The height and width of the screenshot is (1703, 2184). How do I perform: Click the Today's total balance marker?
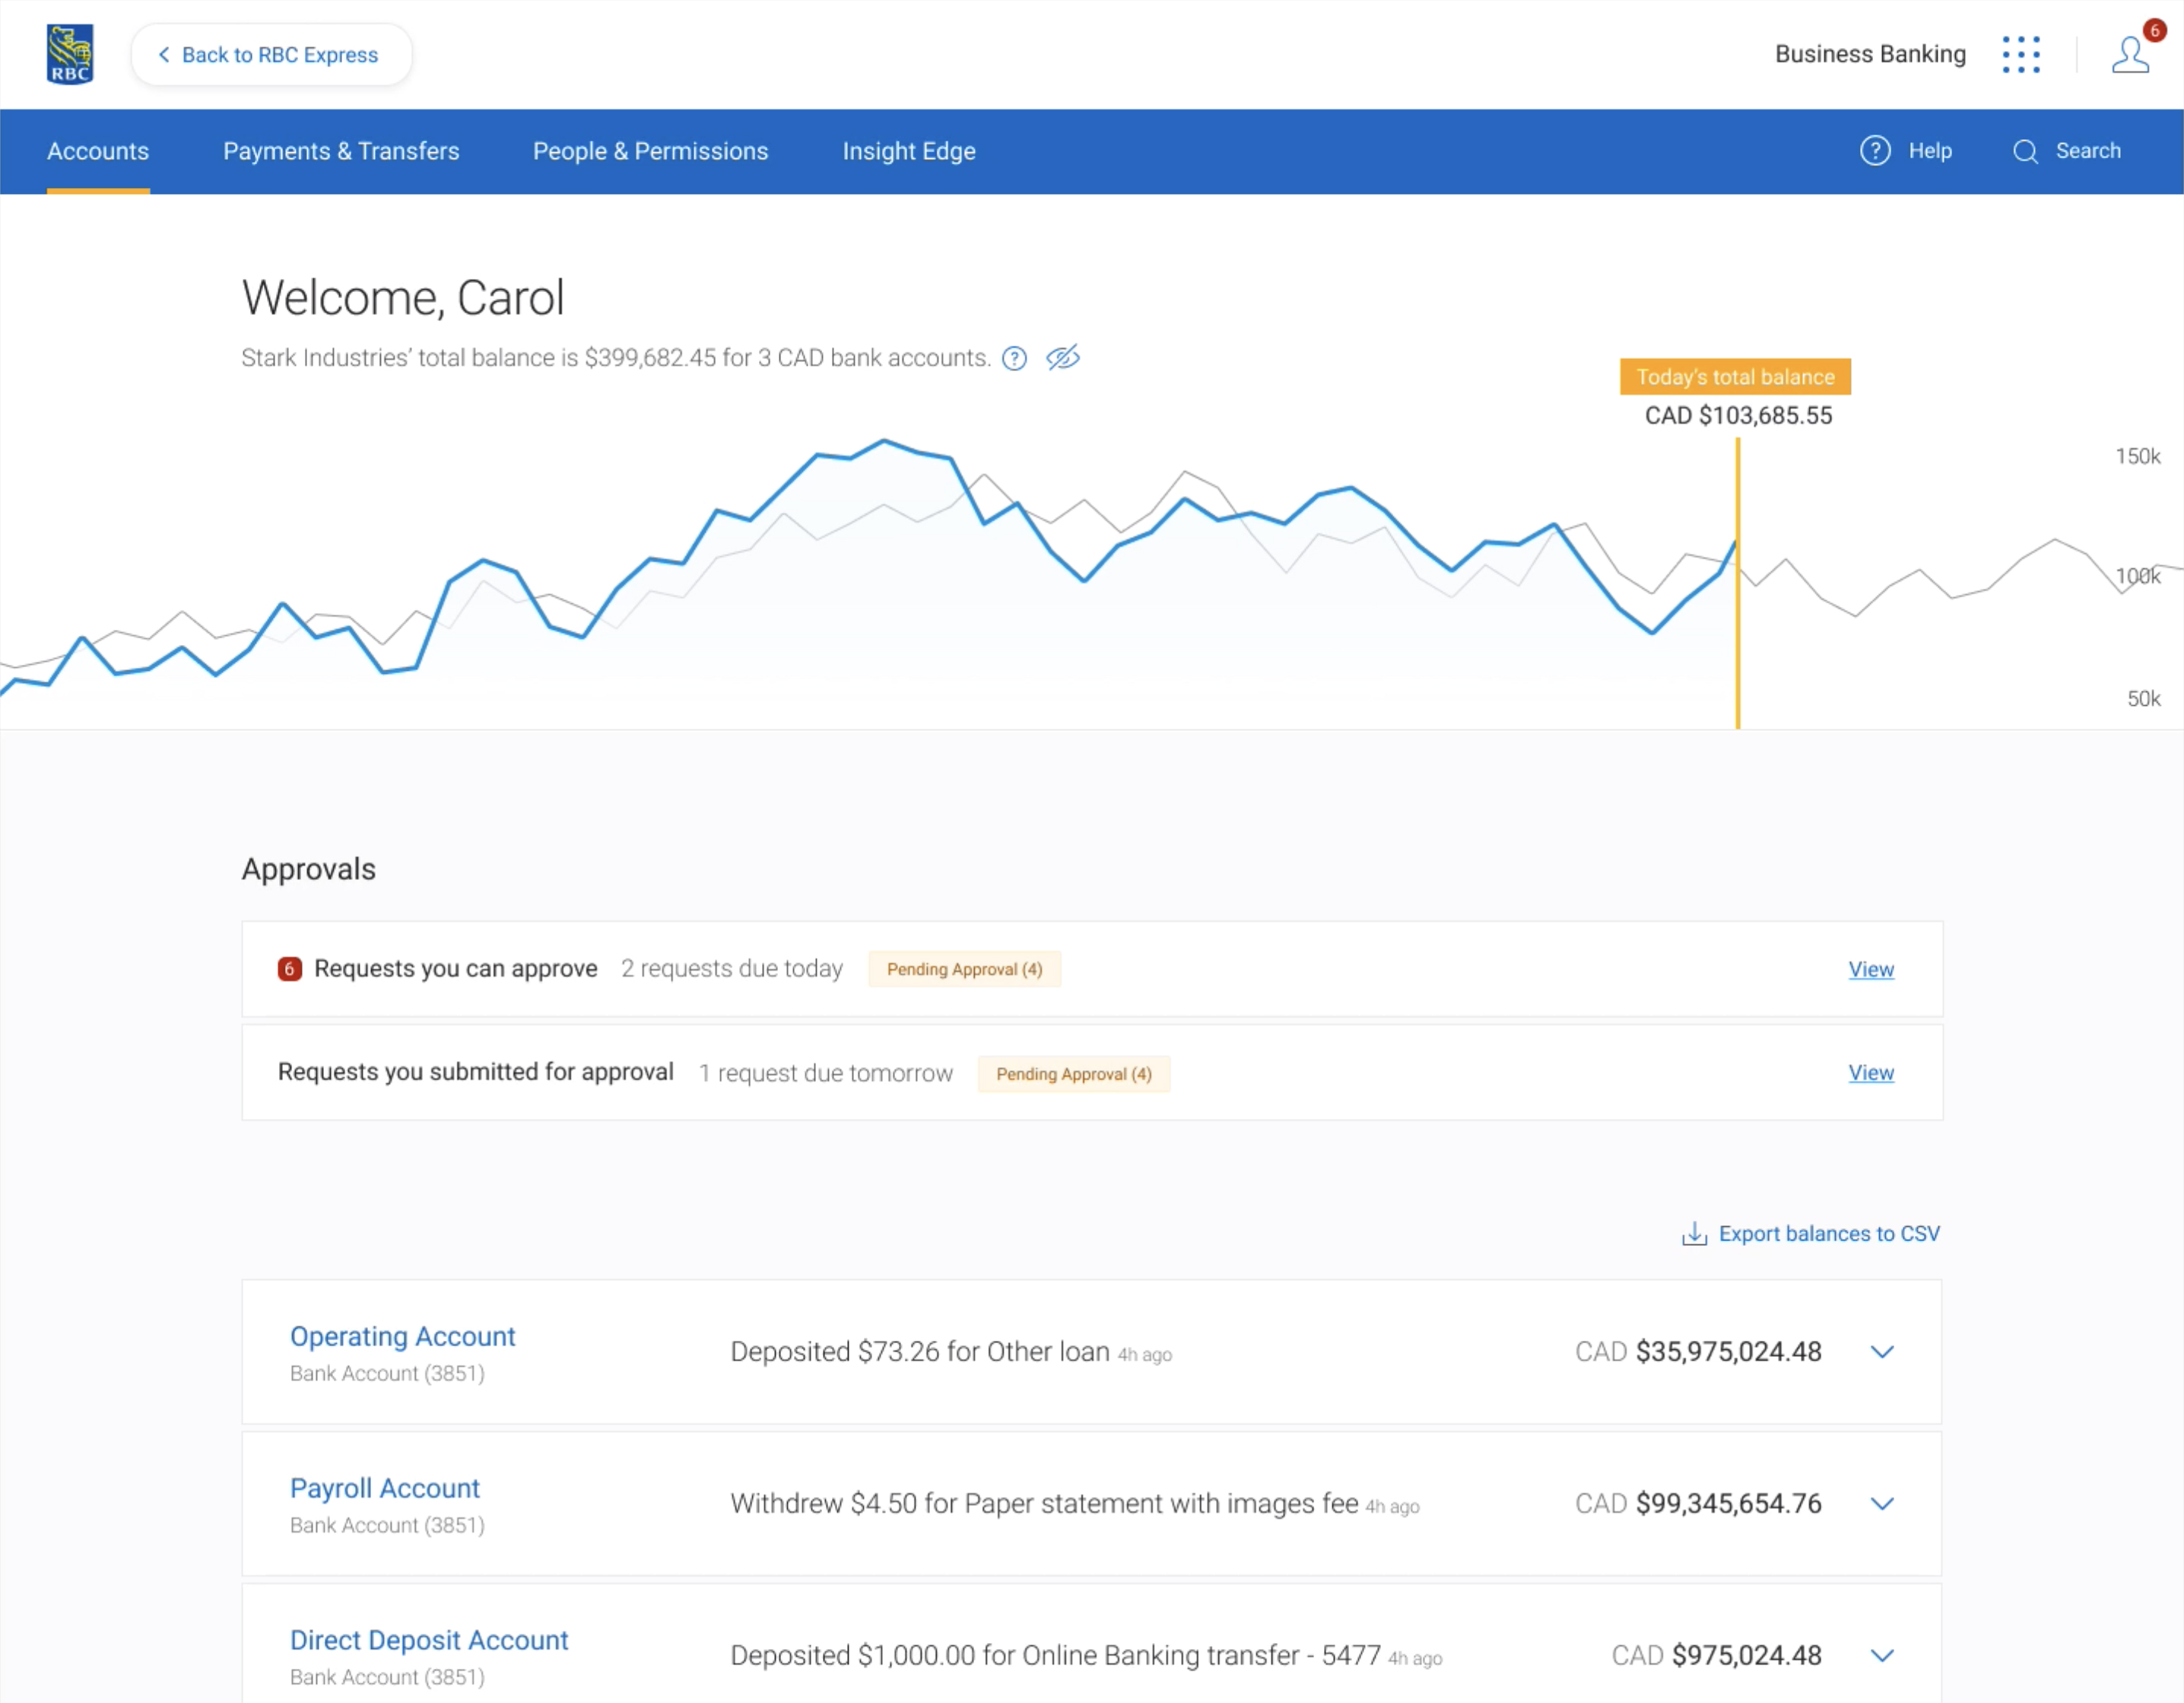[1735, 377]
